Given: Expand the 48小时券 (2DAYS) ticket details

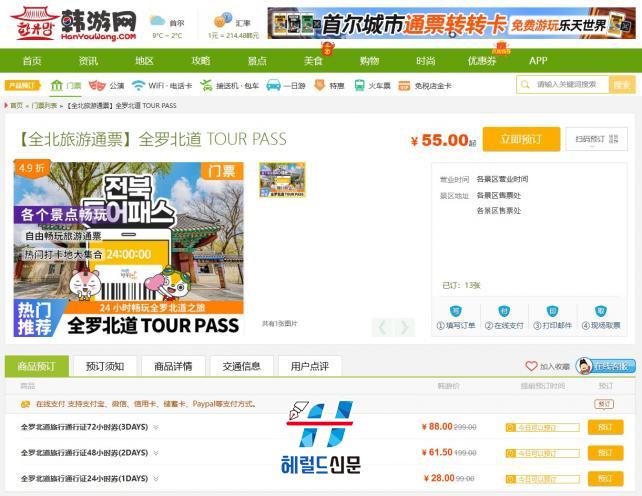Looking at the screenshot, I should point(156,453).
